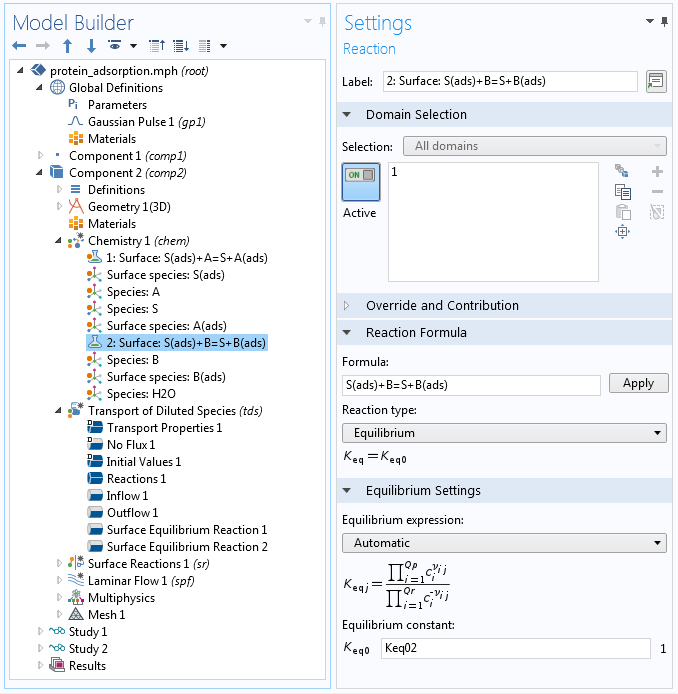Open the Equilibrium expression Automatic dropdown
The image size is (678, 694).
click(504, 543)
